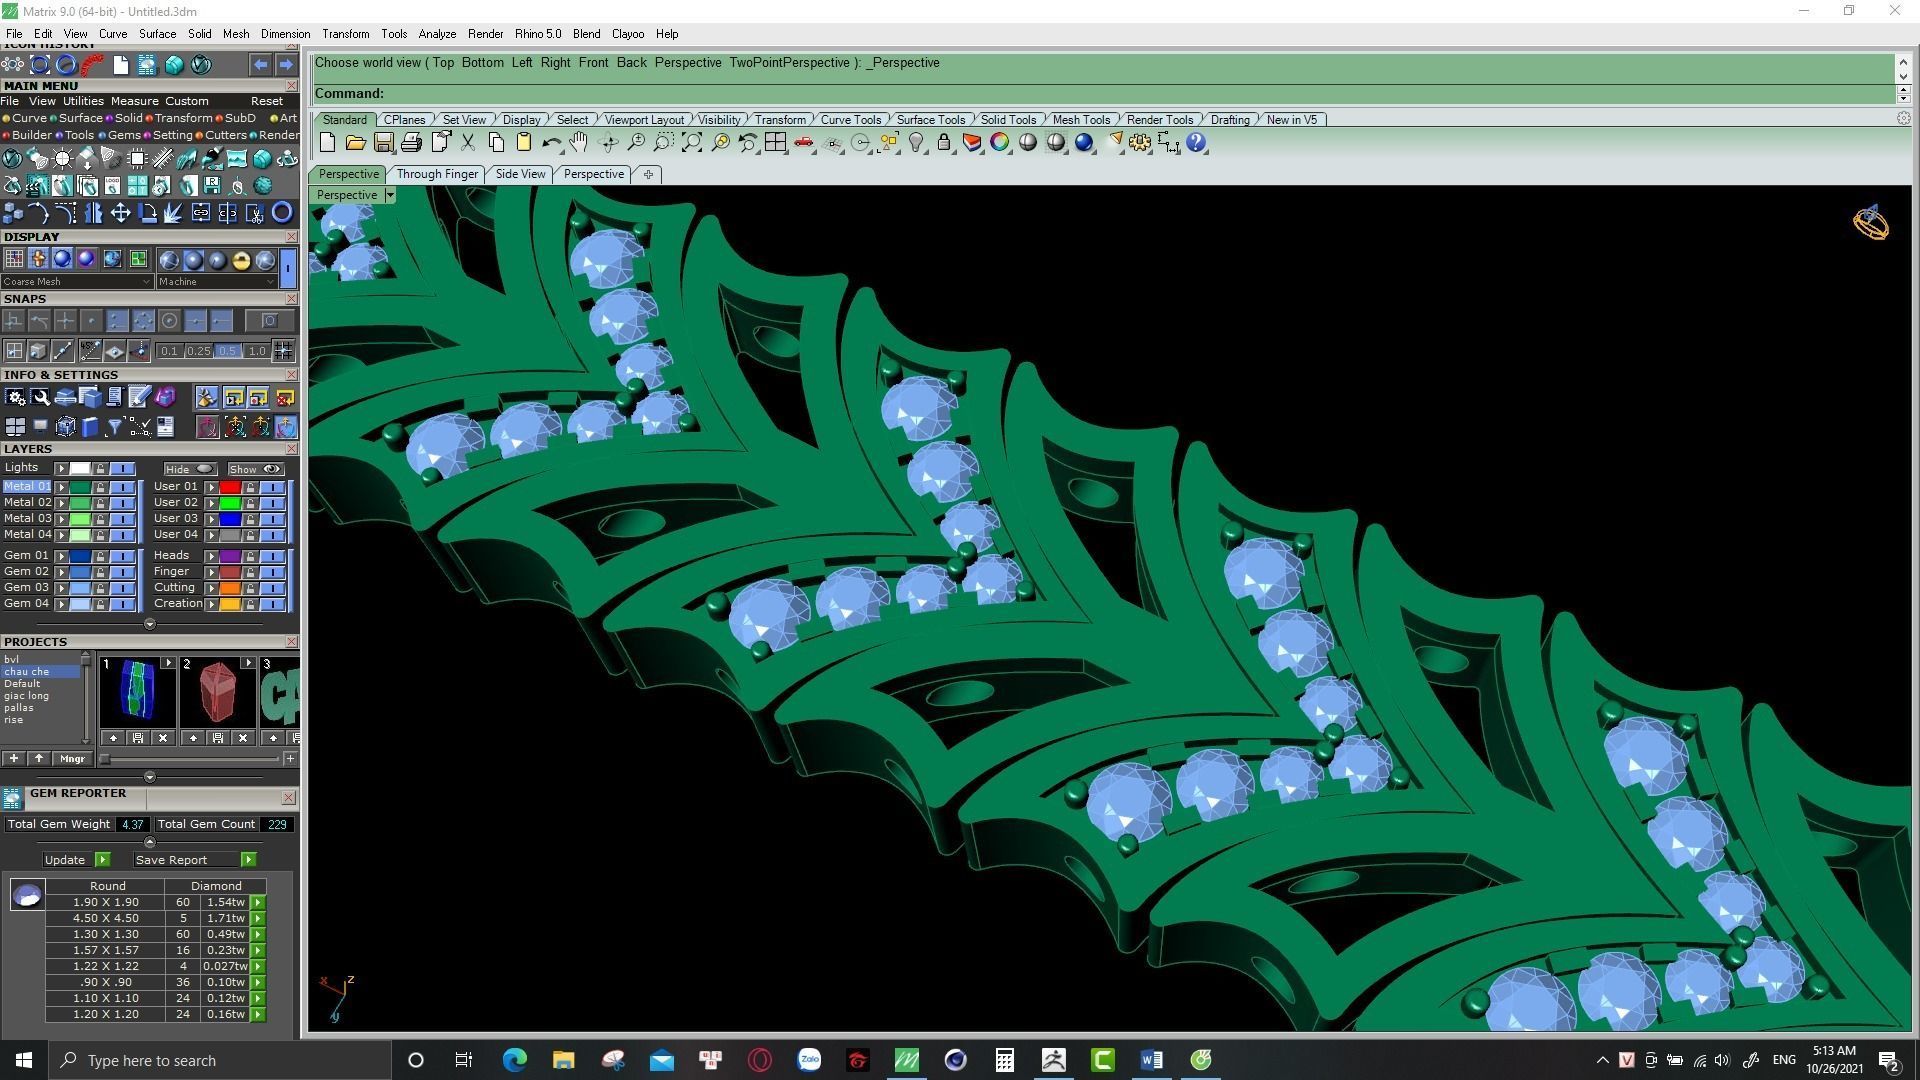Click the Zoom Extents toolbar icon

click(692, 143)
